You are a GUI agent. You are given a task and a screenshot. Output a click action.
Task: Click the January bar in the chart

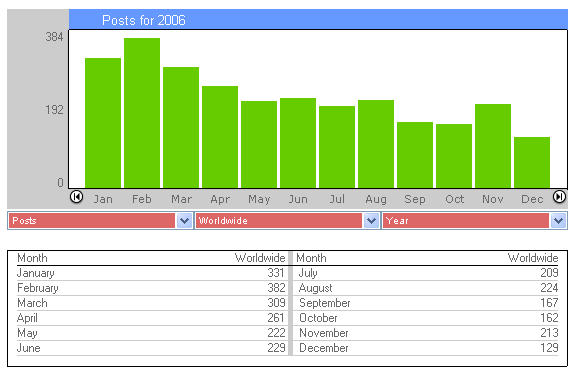tap(103, 123)
